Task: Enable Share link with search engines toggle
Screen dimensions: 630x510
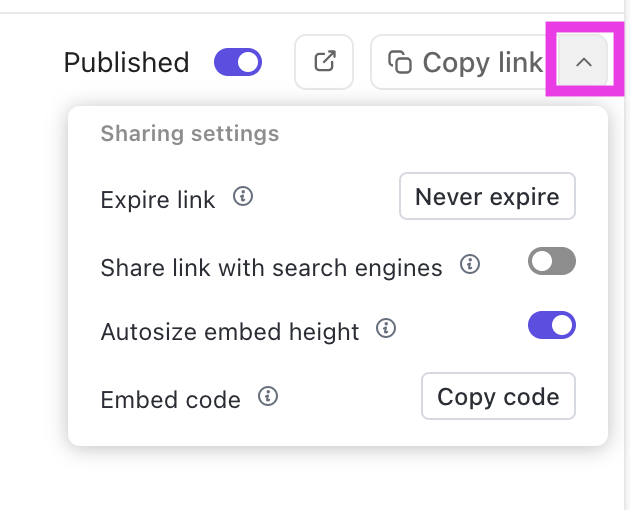Action: 552,262
